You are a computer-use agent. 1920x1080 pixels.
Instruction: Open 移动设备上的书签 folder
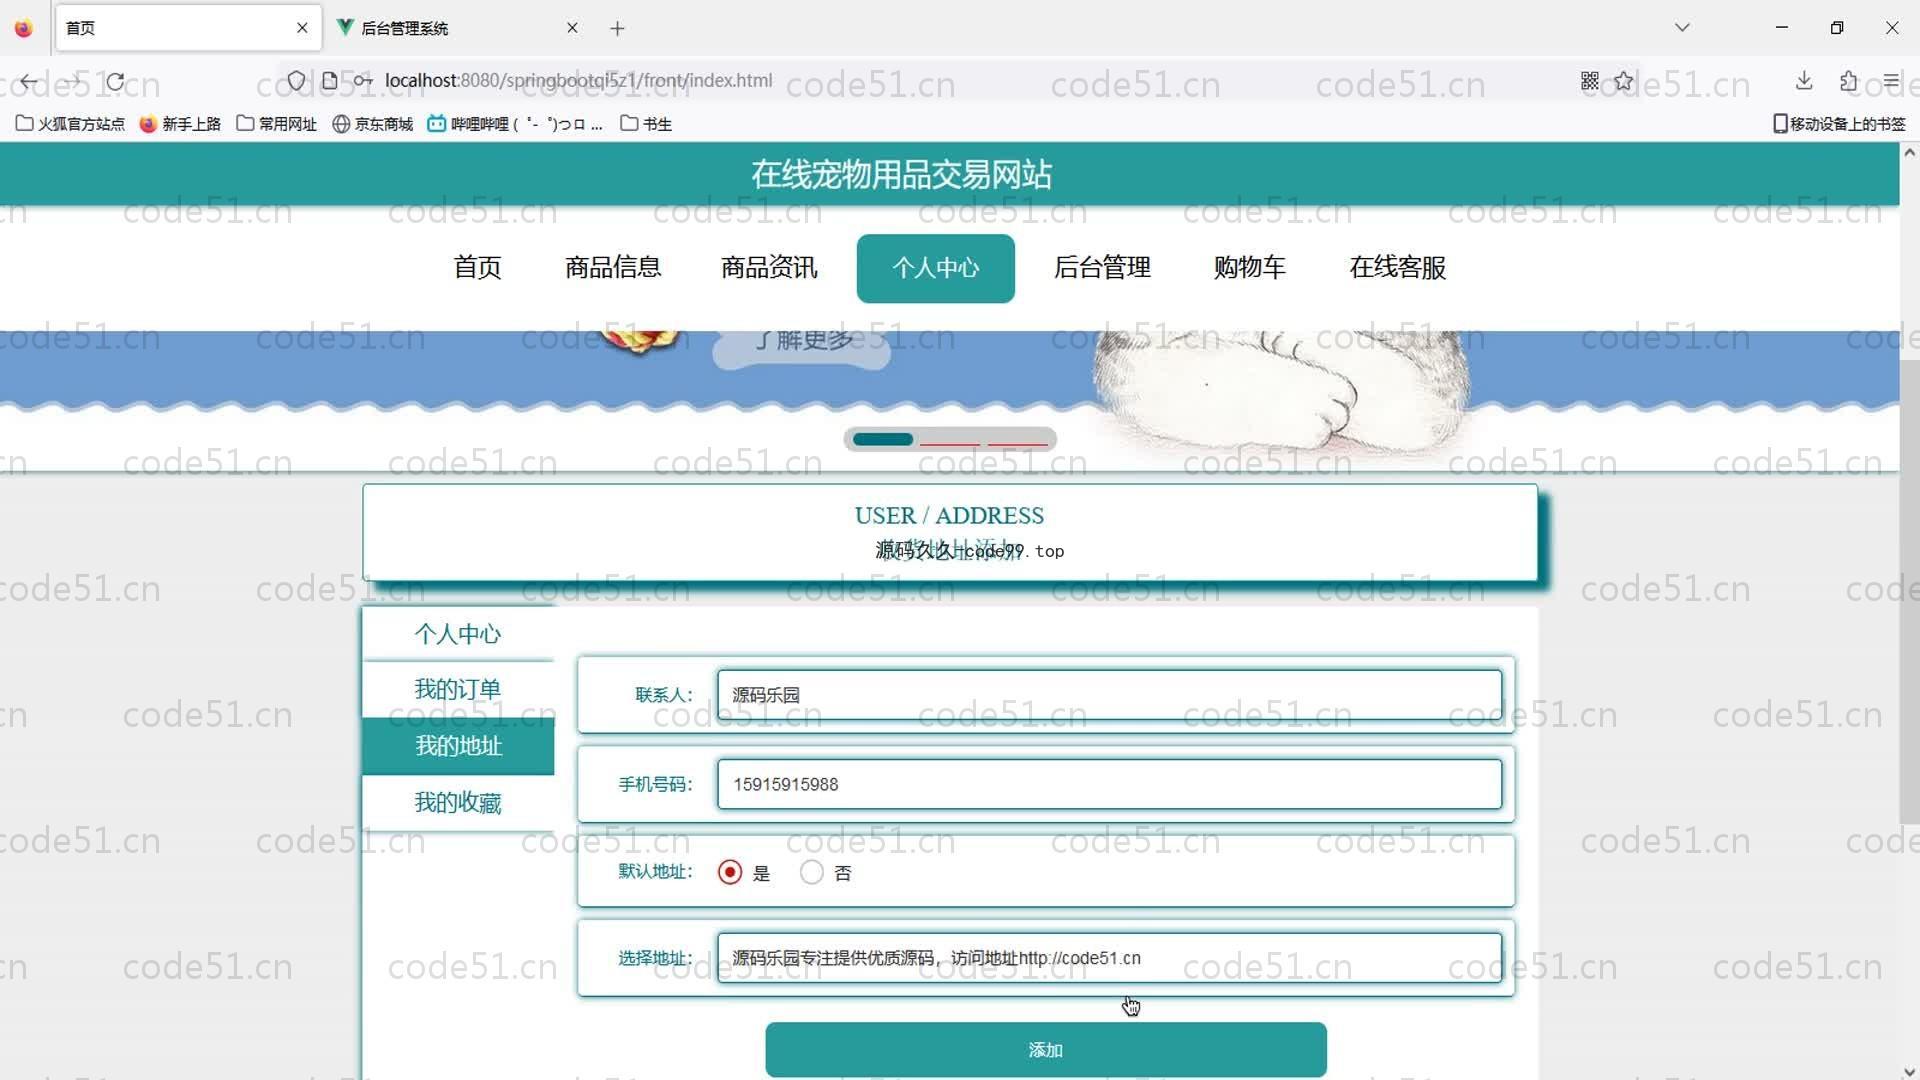1839,124
